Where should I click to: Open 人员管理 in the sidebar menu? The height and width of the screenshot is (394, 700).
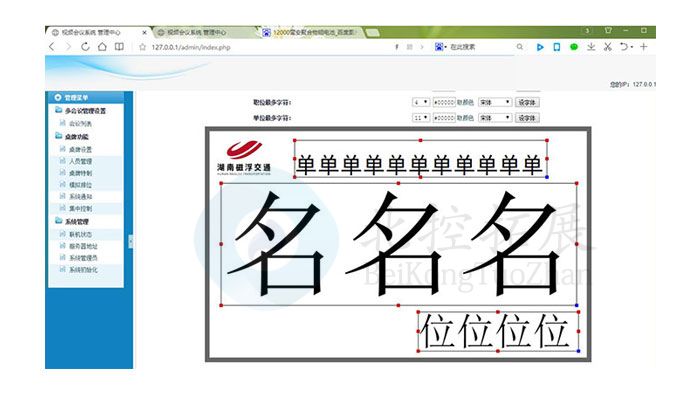click(x=80, y=161)
